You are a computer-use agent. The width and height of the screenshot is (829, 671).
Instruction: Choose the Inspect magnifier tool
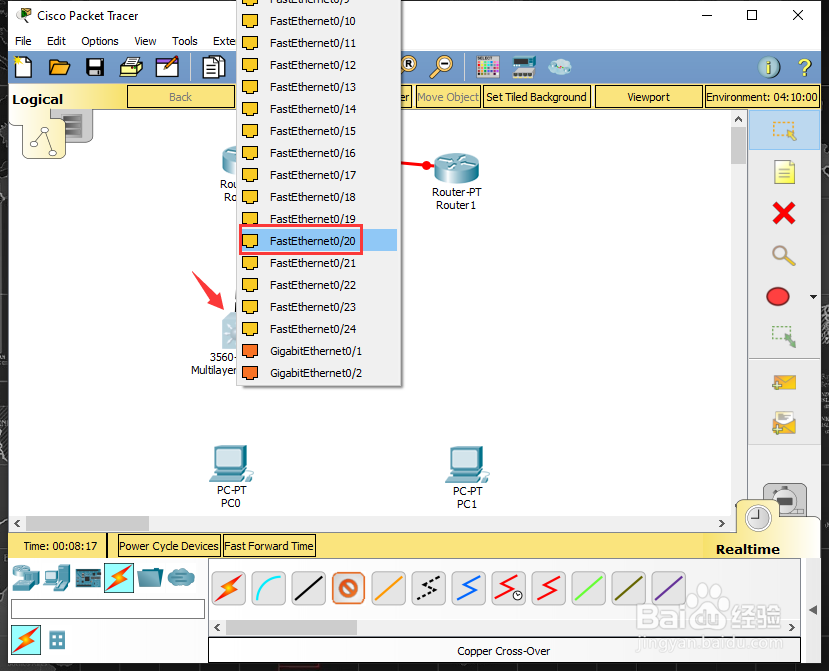(784, 255)
